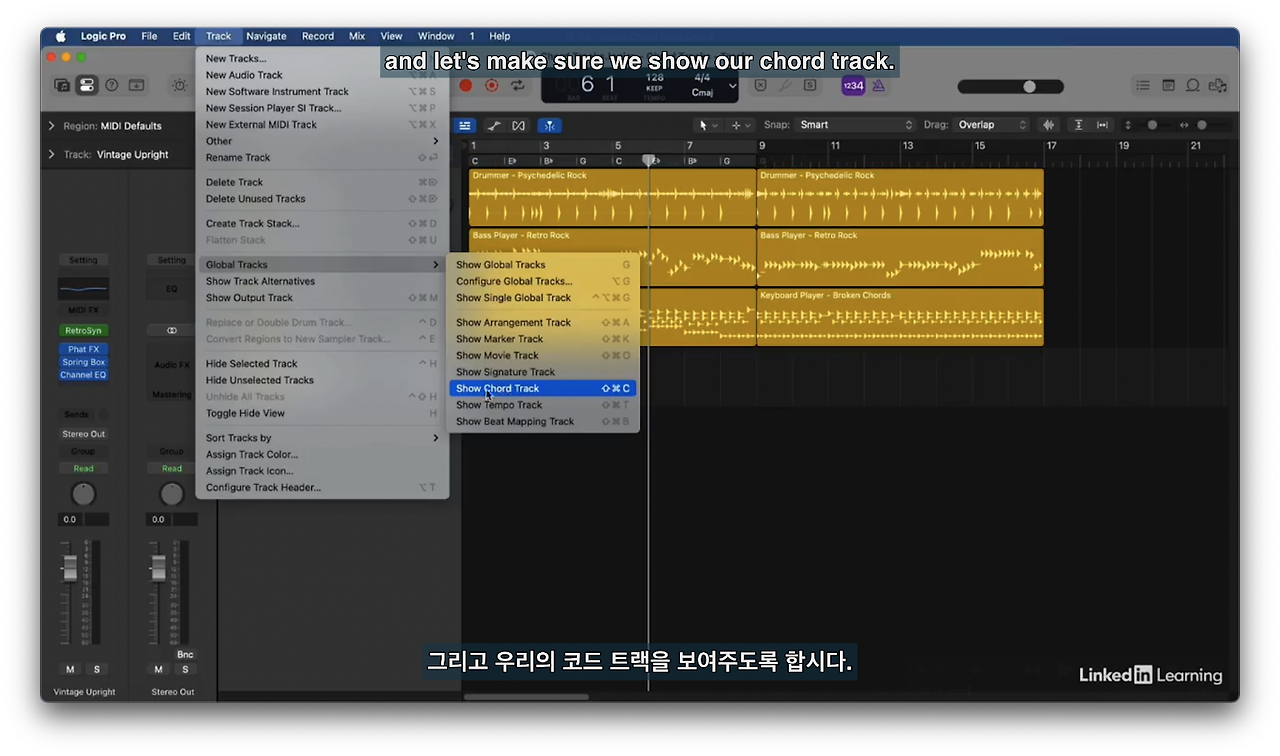Toggle the 1234 count-in button
The height and width of the screenshot is (756, 1280).
[853, 85]
